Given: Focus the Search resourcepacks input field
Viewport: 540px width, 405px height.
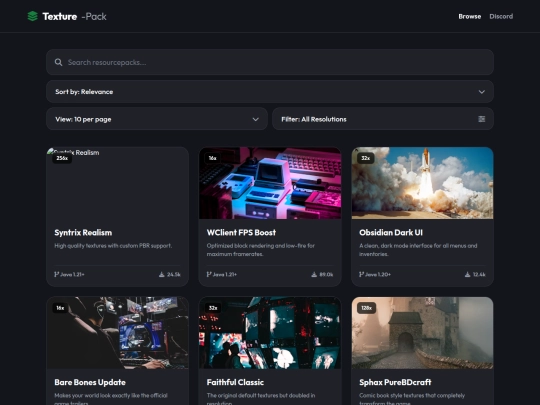Looking at the screenshot, I should 270,62.
